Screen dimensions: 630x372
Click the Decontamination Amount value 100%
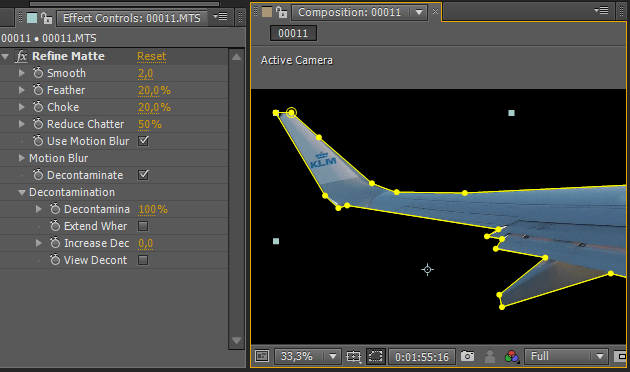[153, 209]
